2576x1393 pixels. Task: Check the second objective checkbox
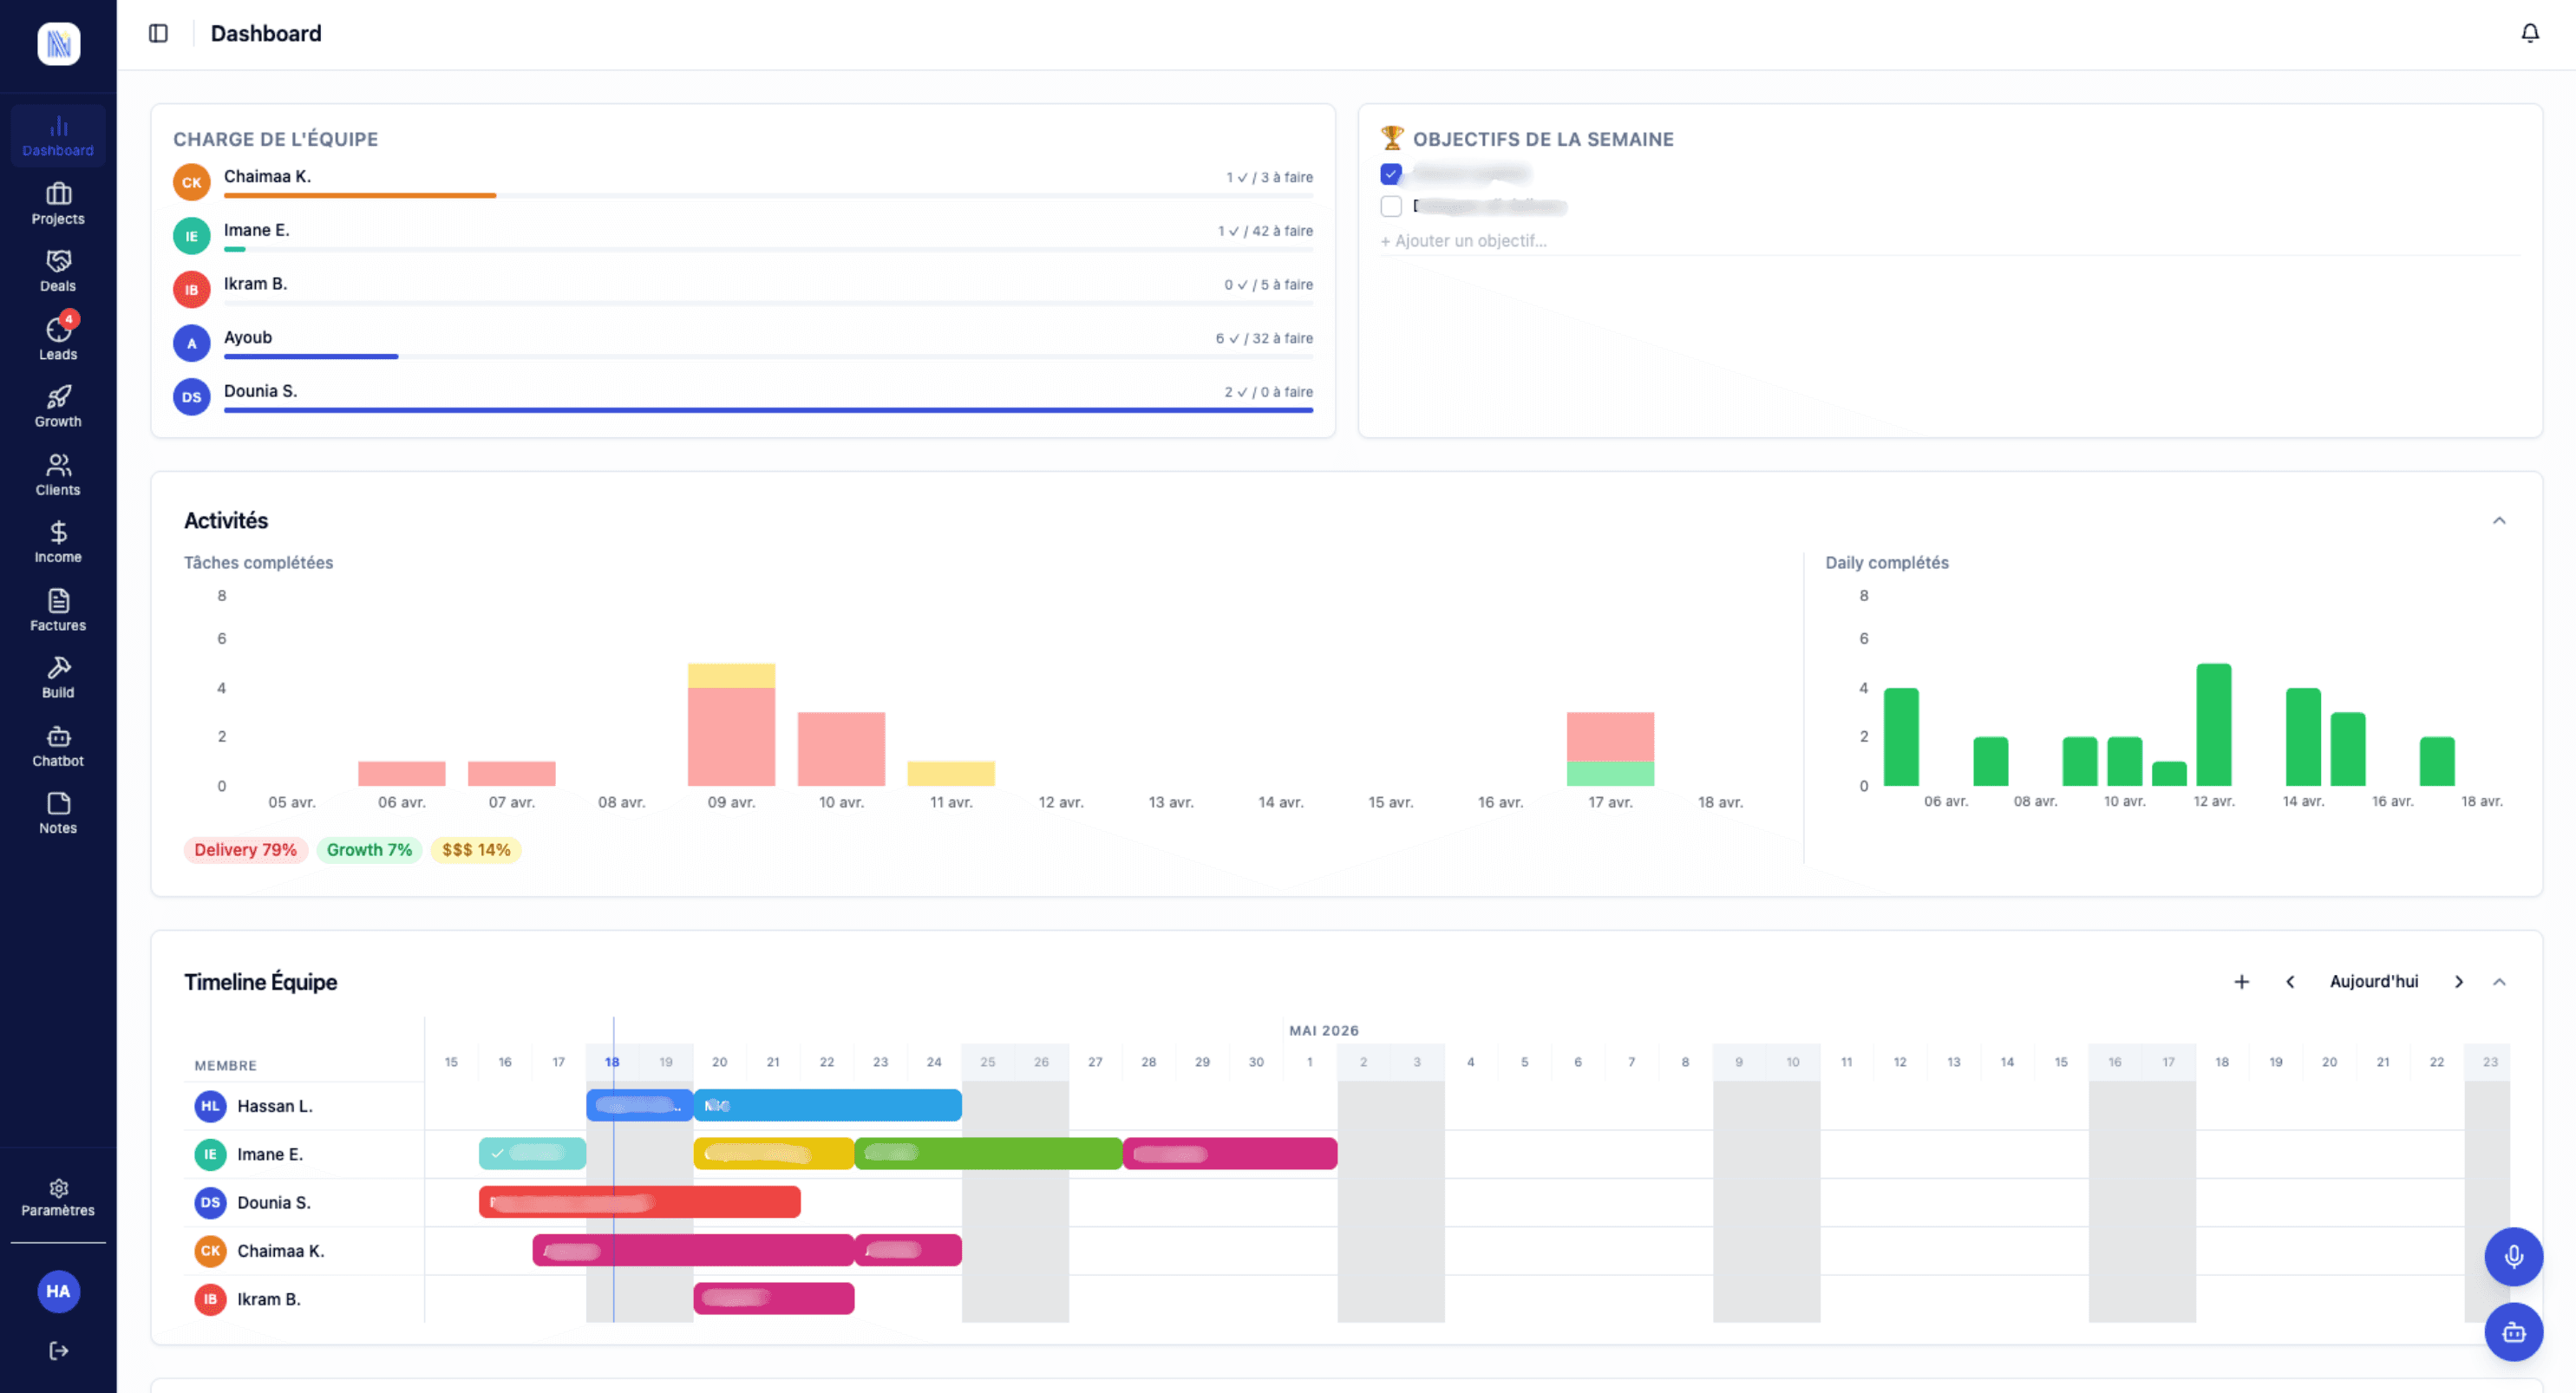tap(1391, 206)
